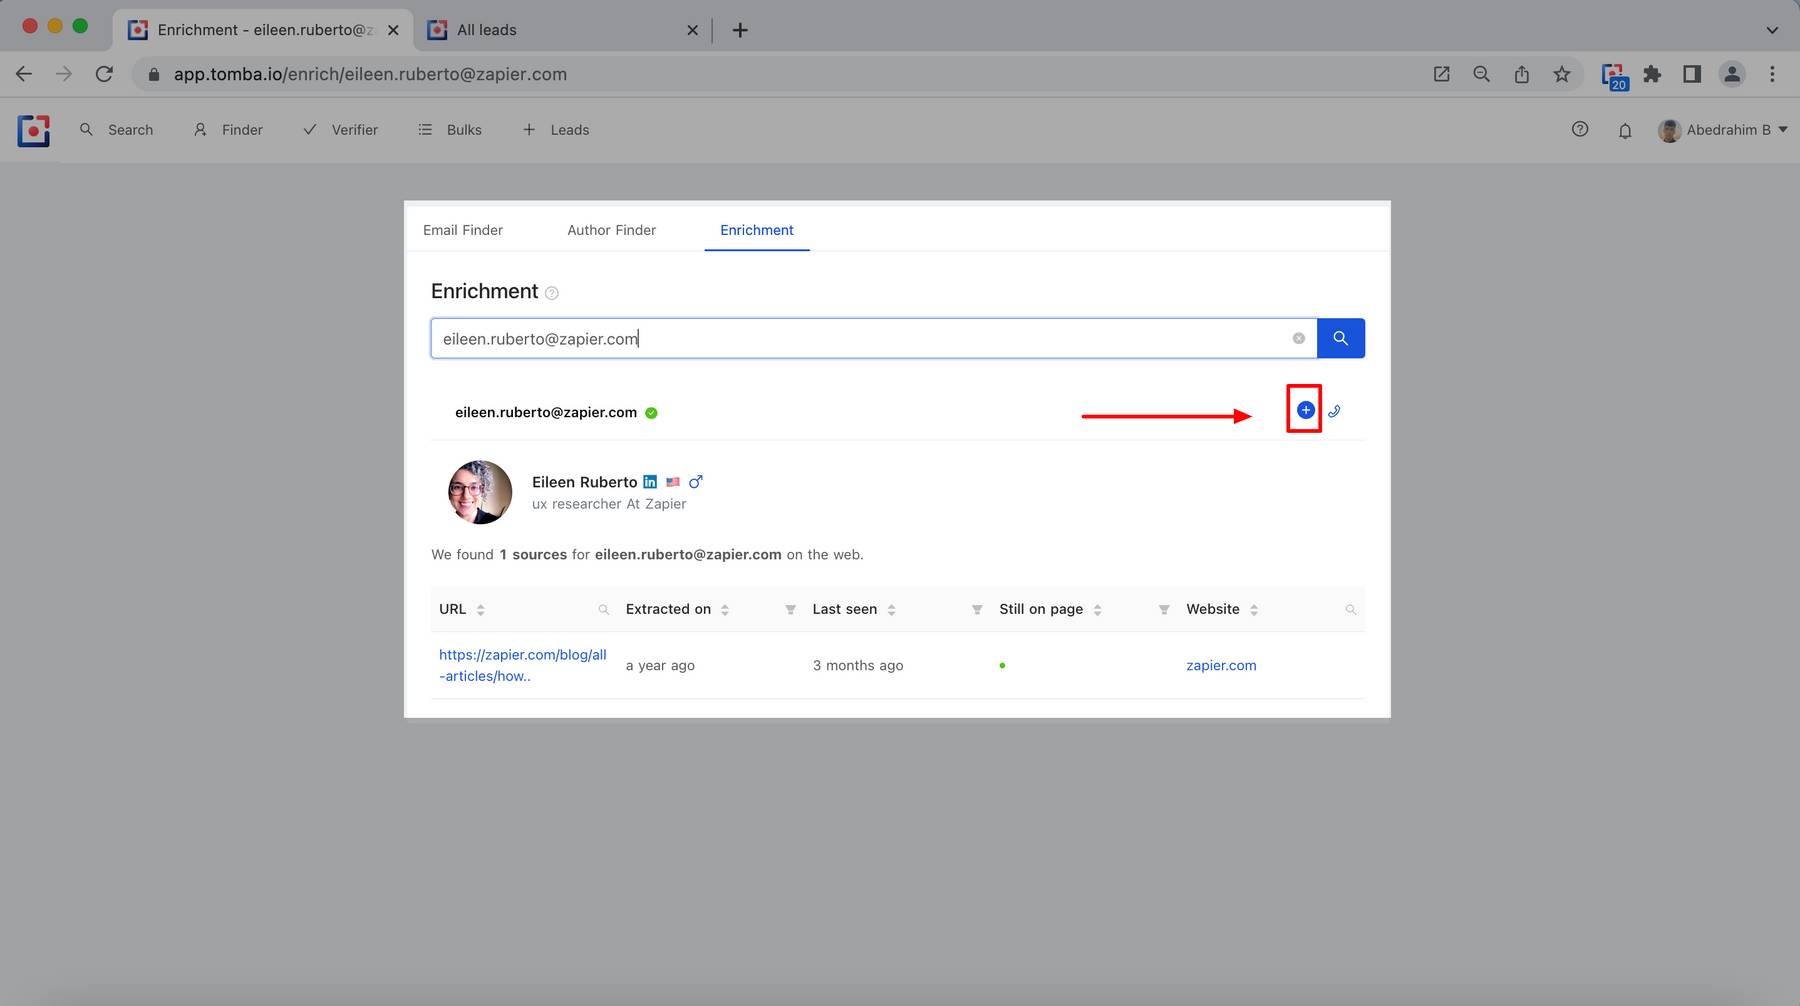Expand the tab search chevron
Viewport: 1800px width, 1006px height.
[x=1772, y=30]
